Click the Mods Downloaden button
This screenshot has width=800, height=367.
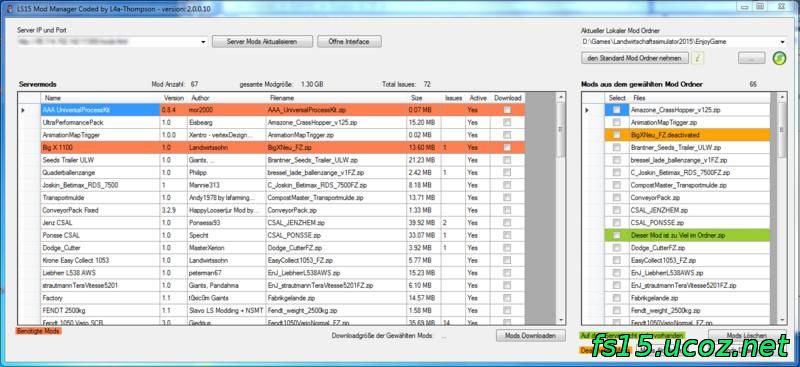(531, 335)
